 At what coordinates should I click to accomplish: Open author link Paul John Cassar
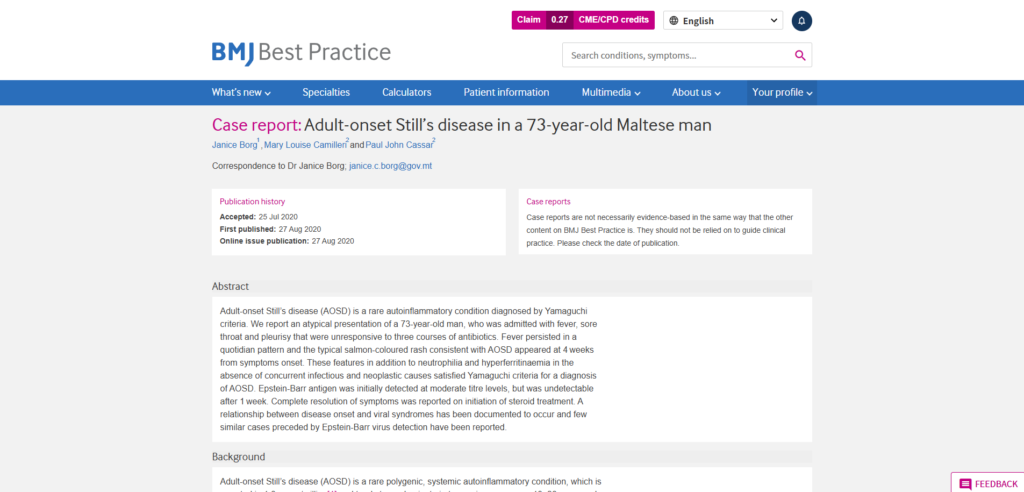click(399, 145)
